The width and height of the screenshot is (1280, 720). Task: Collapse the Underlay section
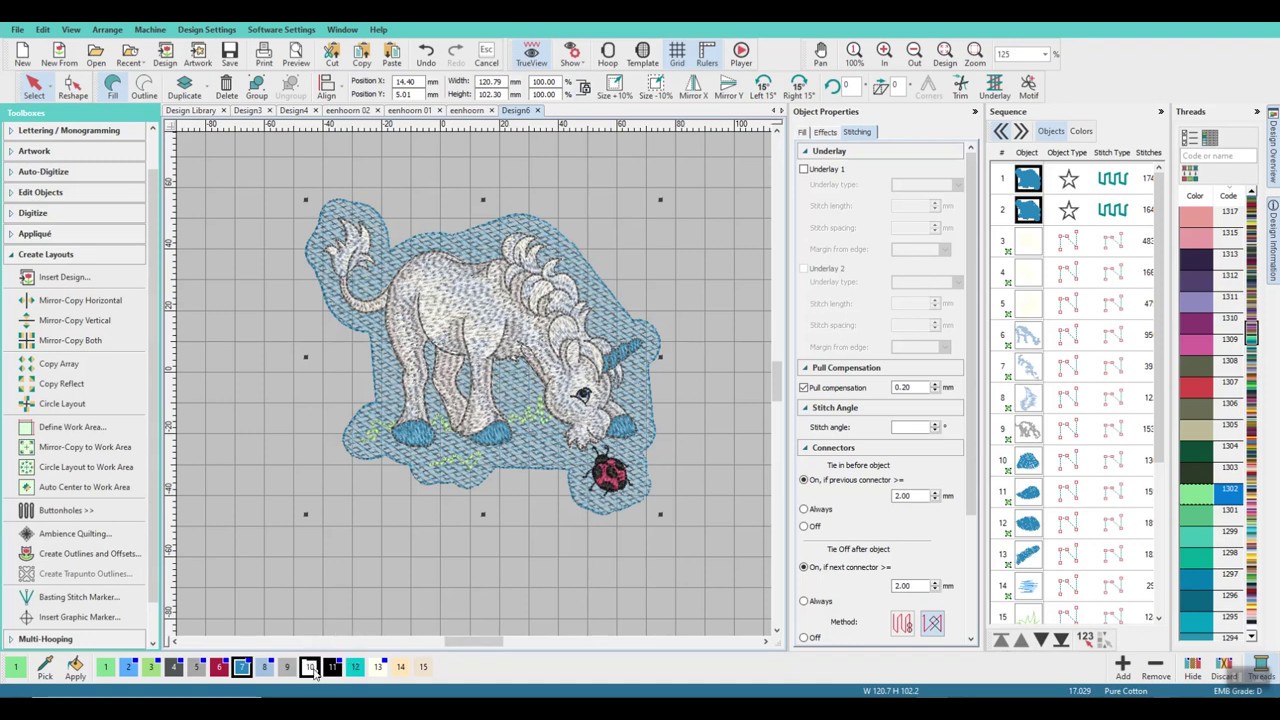tap(804, 151)
